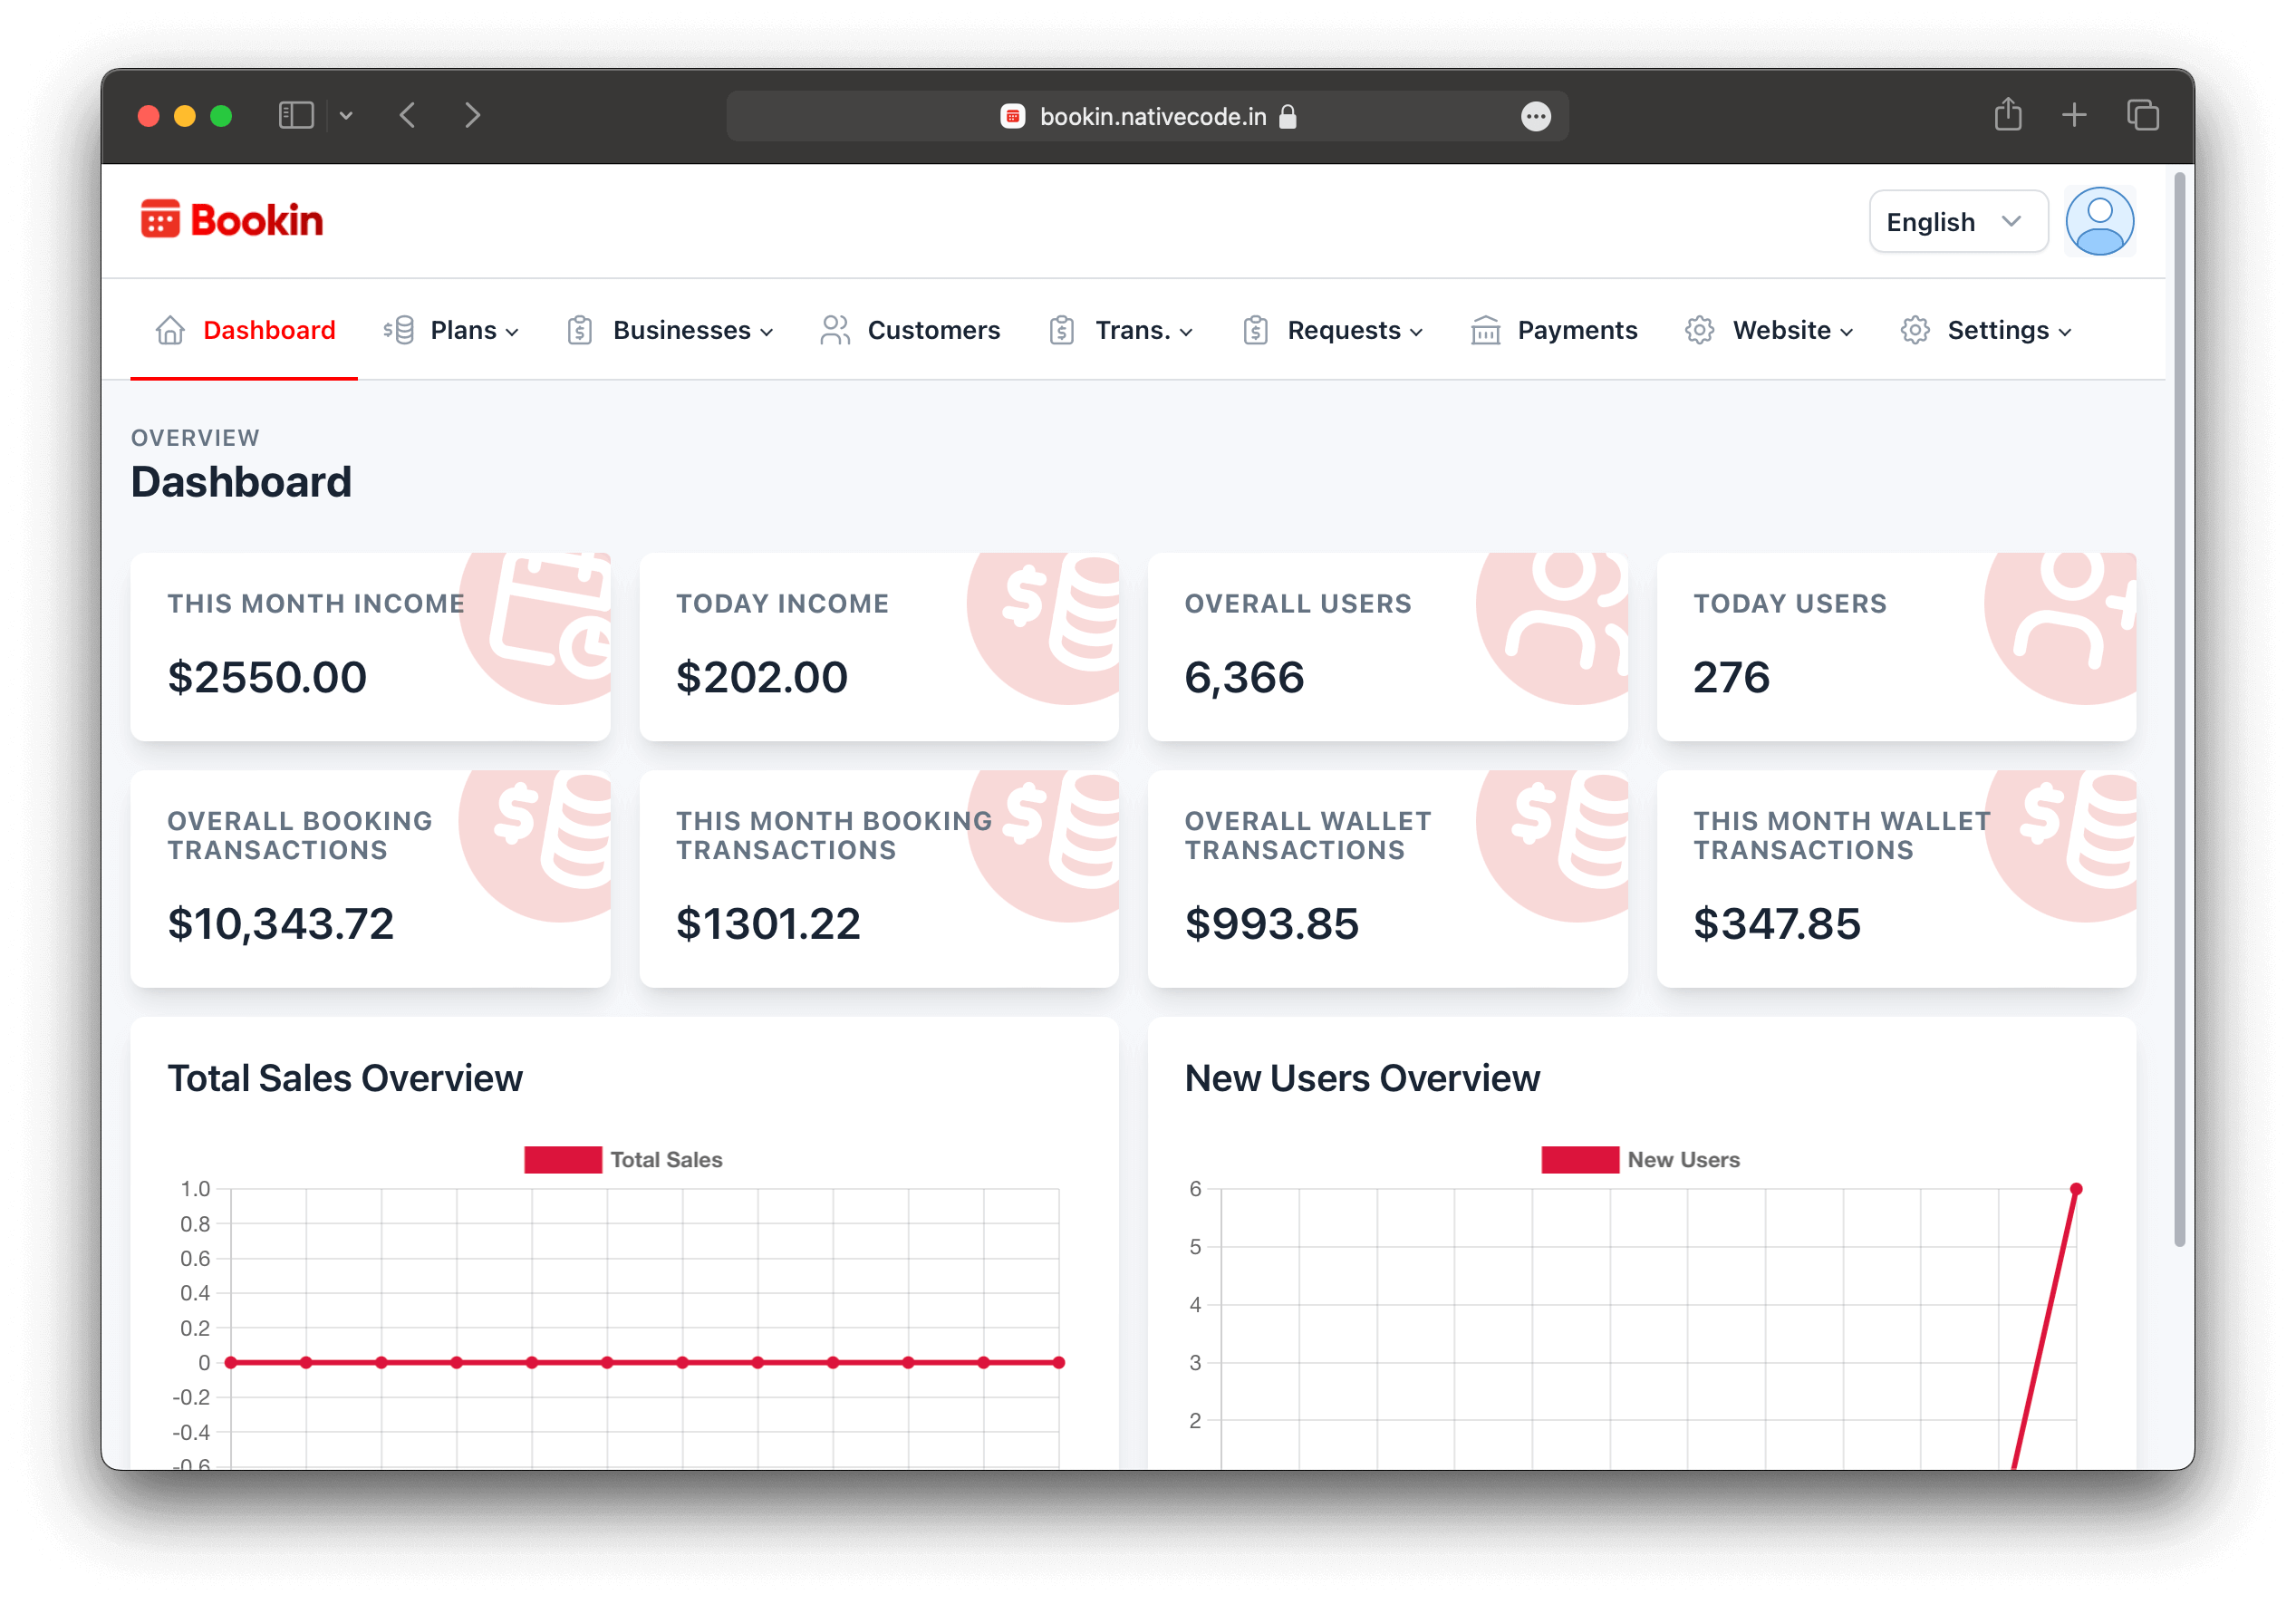Open a new tab with plus icon
2296x1604 pixels.
[x=2074, y=116]
